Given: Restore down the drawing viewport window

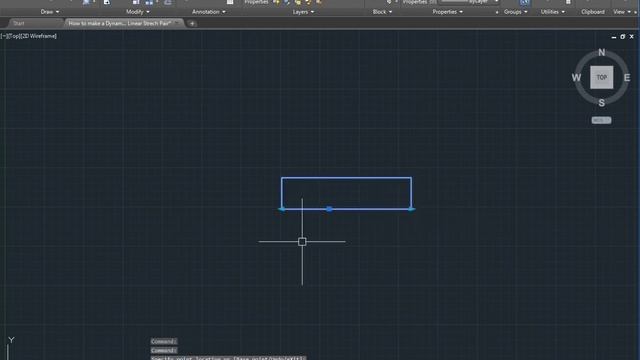Looking at the screenshot, I should point(622,37).
